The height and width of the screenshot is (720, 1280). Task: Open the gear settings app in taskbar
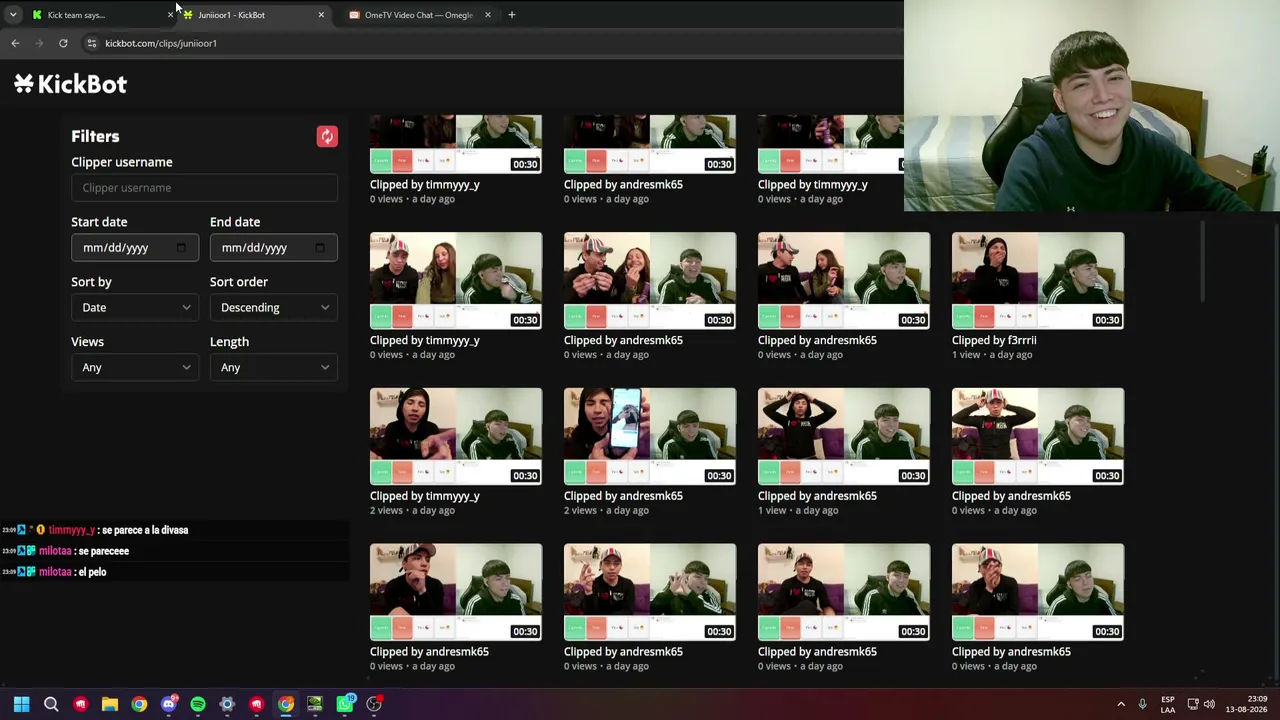click(x=227, y=704)
